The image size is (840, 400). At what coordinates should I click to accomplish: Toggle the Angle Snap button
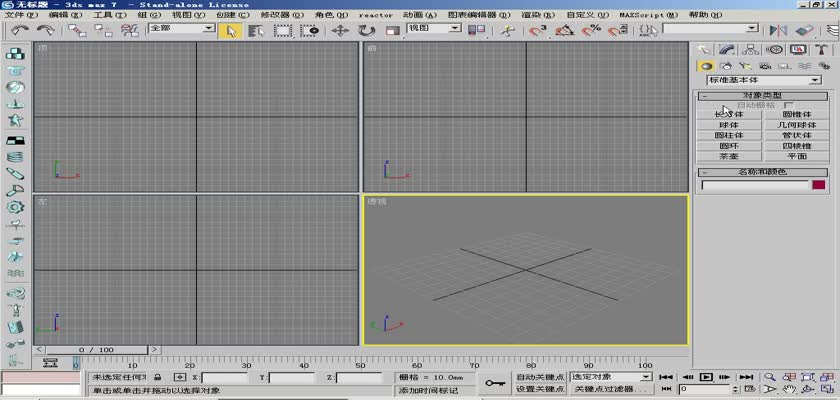pos(564,31)
